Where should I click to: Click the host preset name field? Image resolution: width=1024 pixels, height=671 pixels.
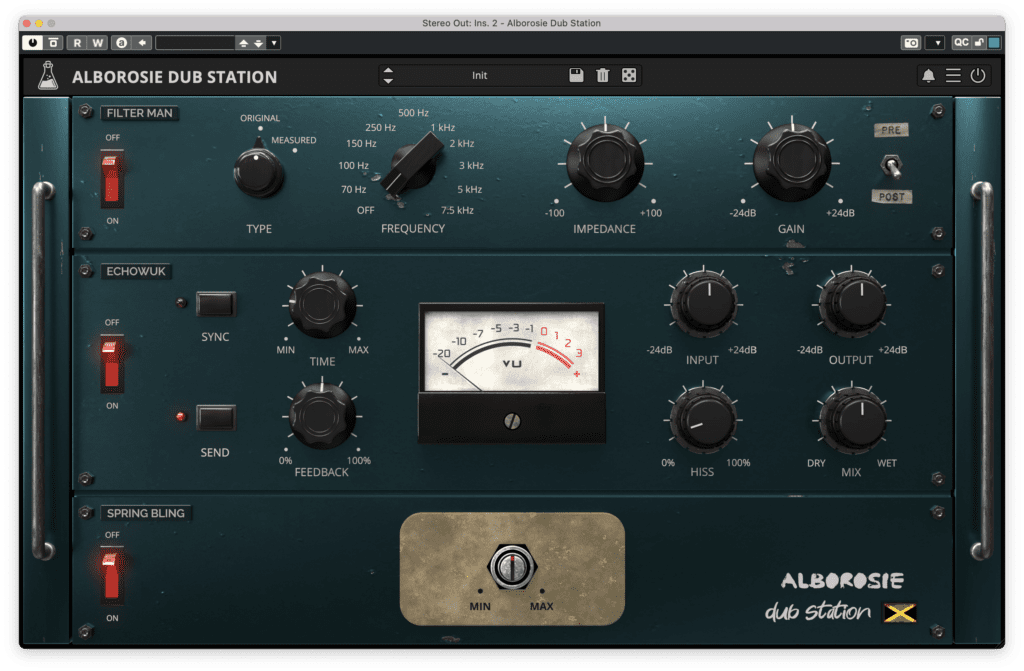pos(195,43)
